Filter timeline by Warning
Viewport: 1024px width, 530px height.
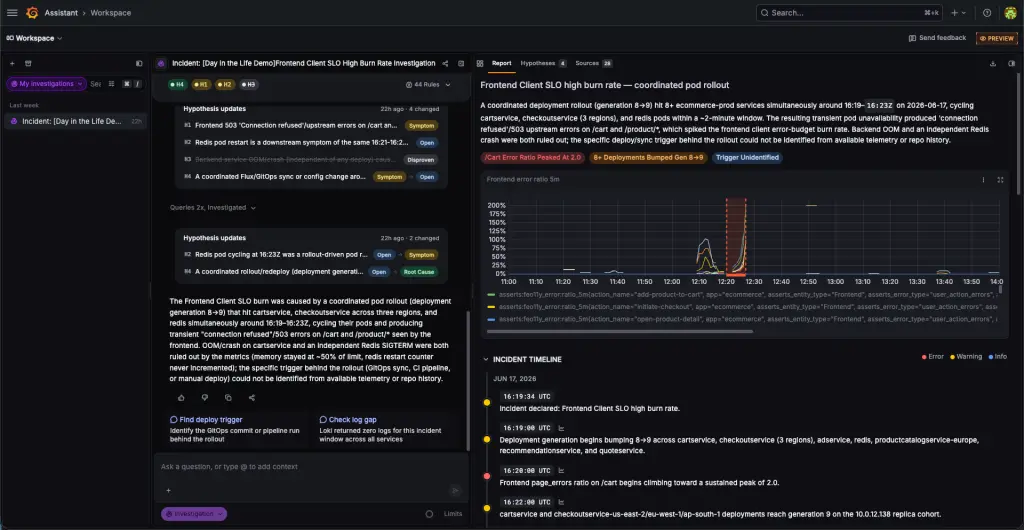click(x=966, y=357)
